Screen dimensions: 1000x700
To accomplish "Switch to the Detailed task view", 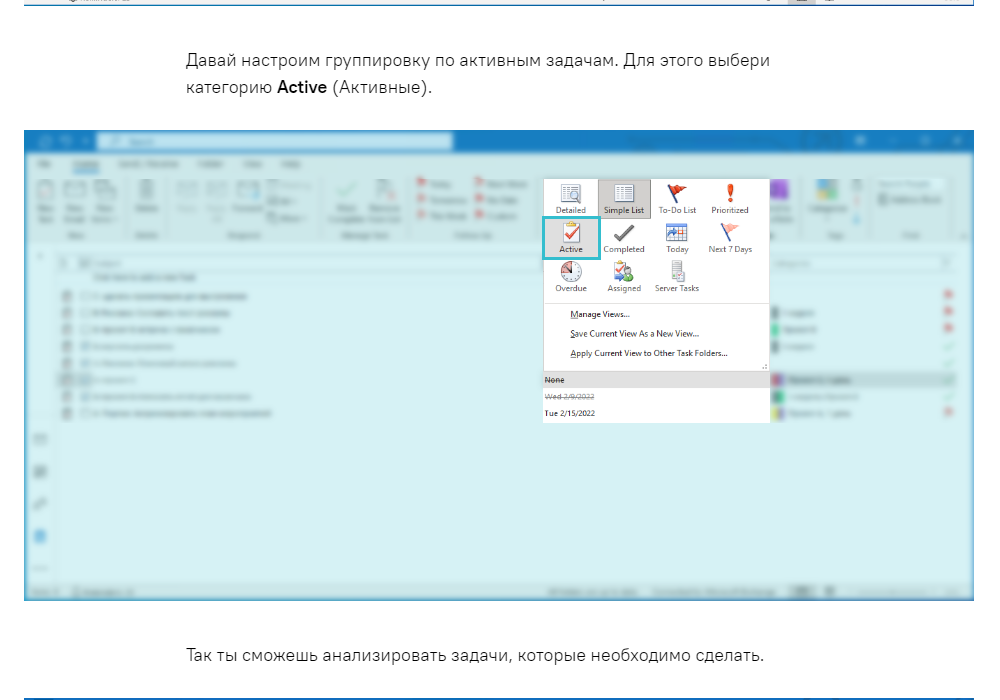I will pyautogui.click(x=571, y=199).
